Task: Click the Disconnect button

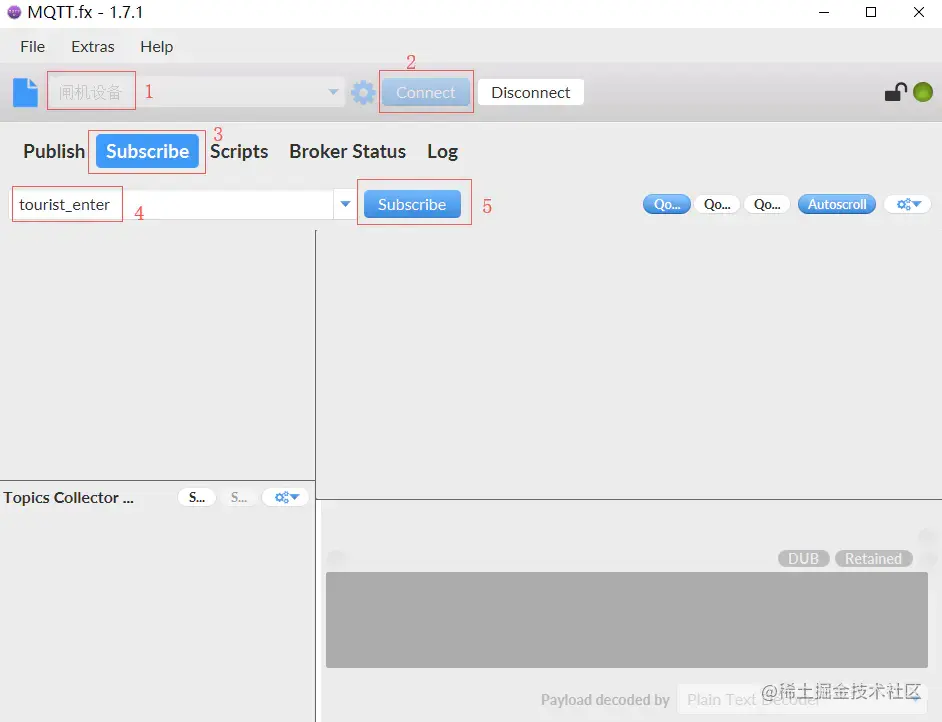Action: 530,93
